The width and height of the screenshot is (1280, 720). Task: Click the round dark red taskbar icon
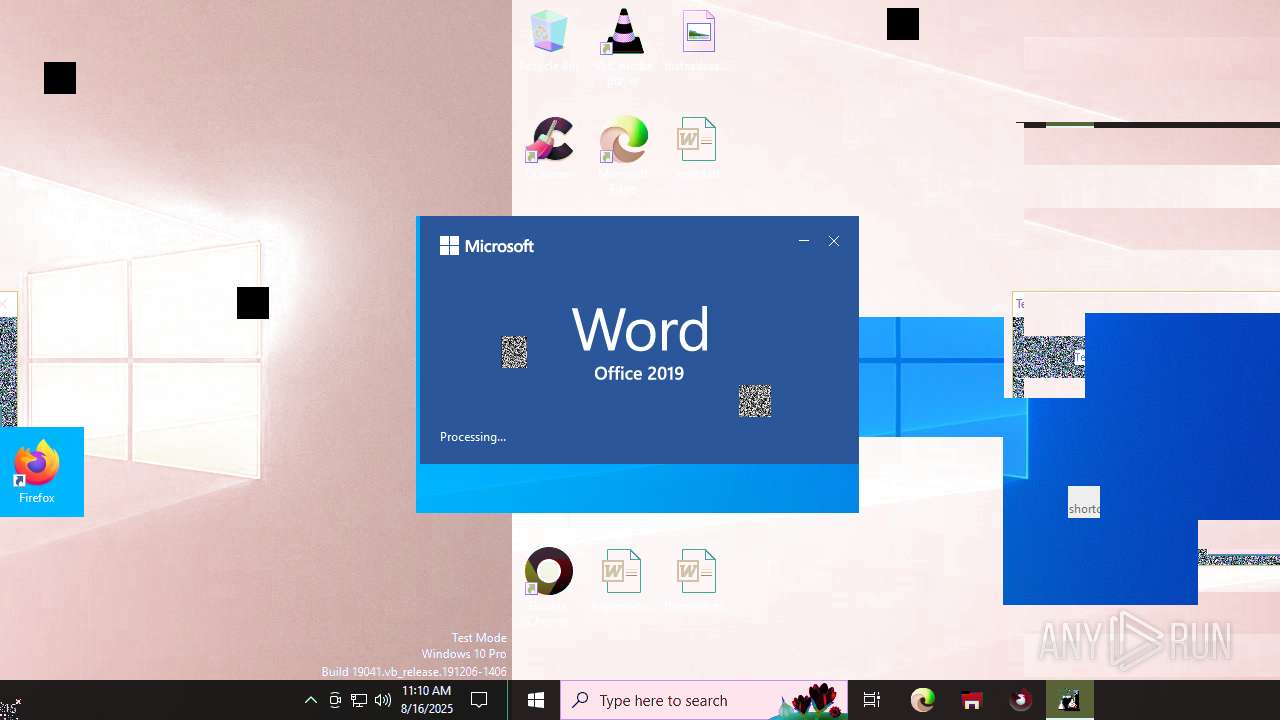pos(1020,700)
